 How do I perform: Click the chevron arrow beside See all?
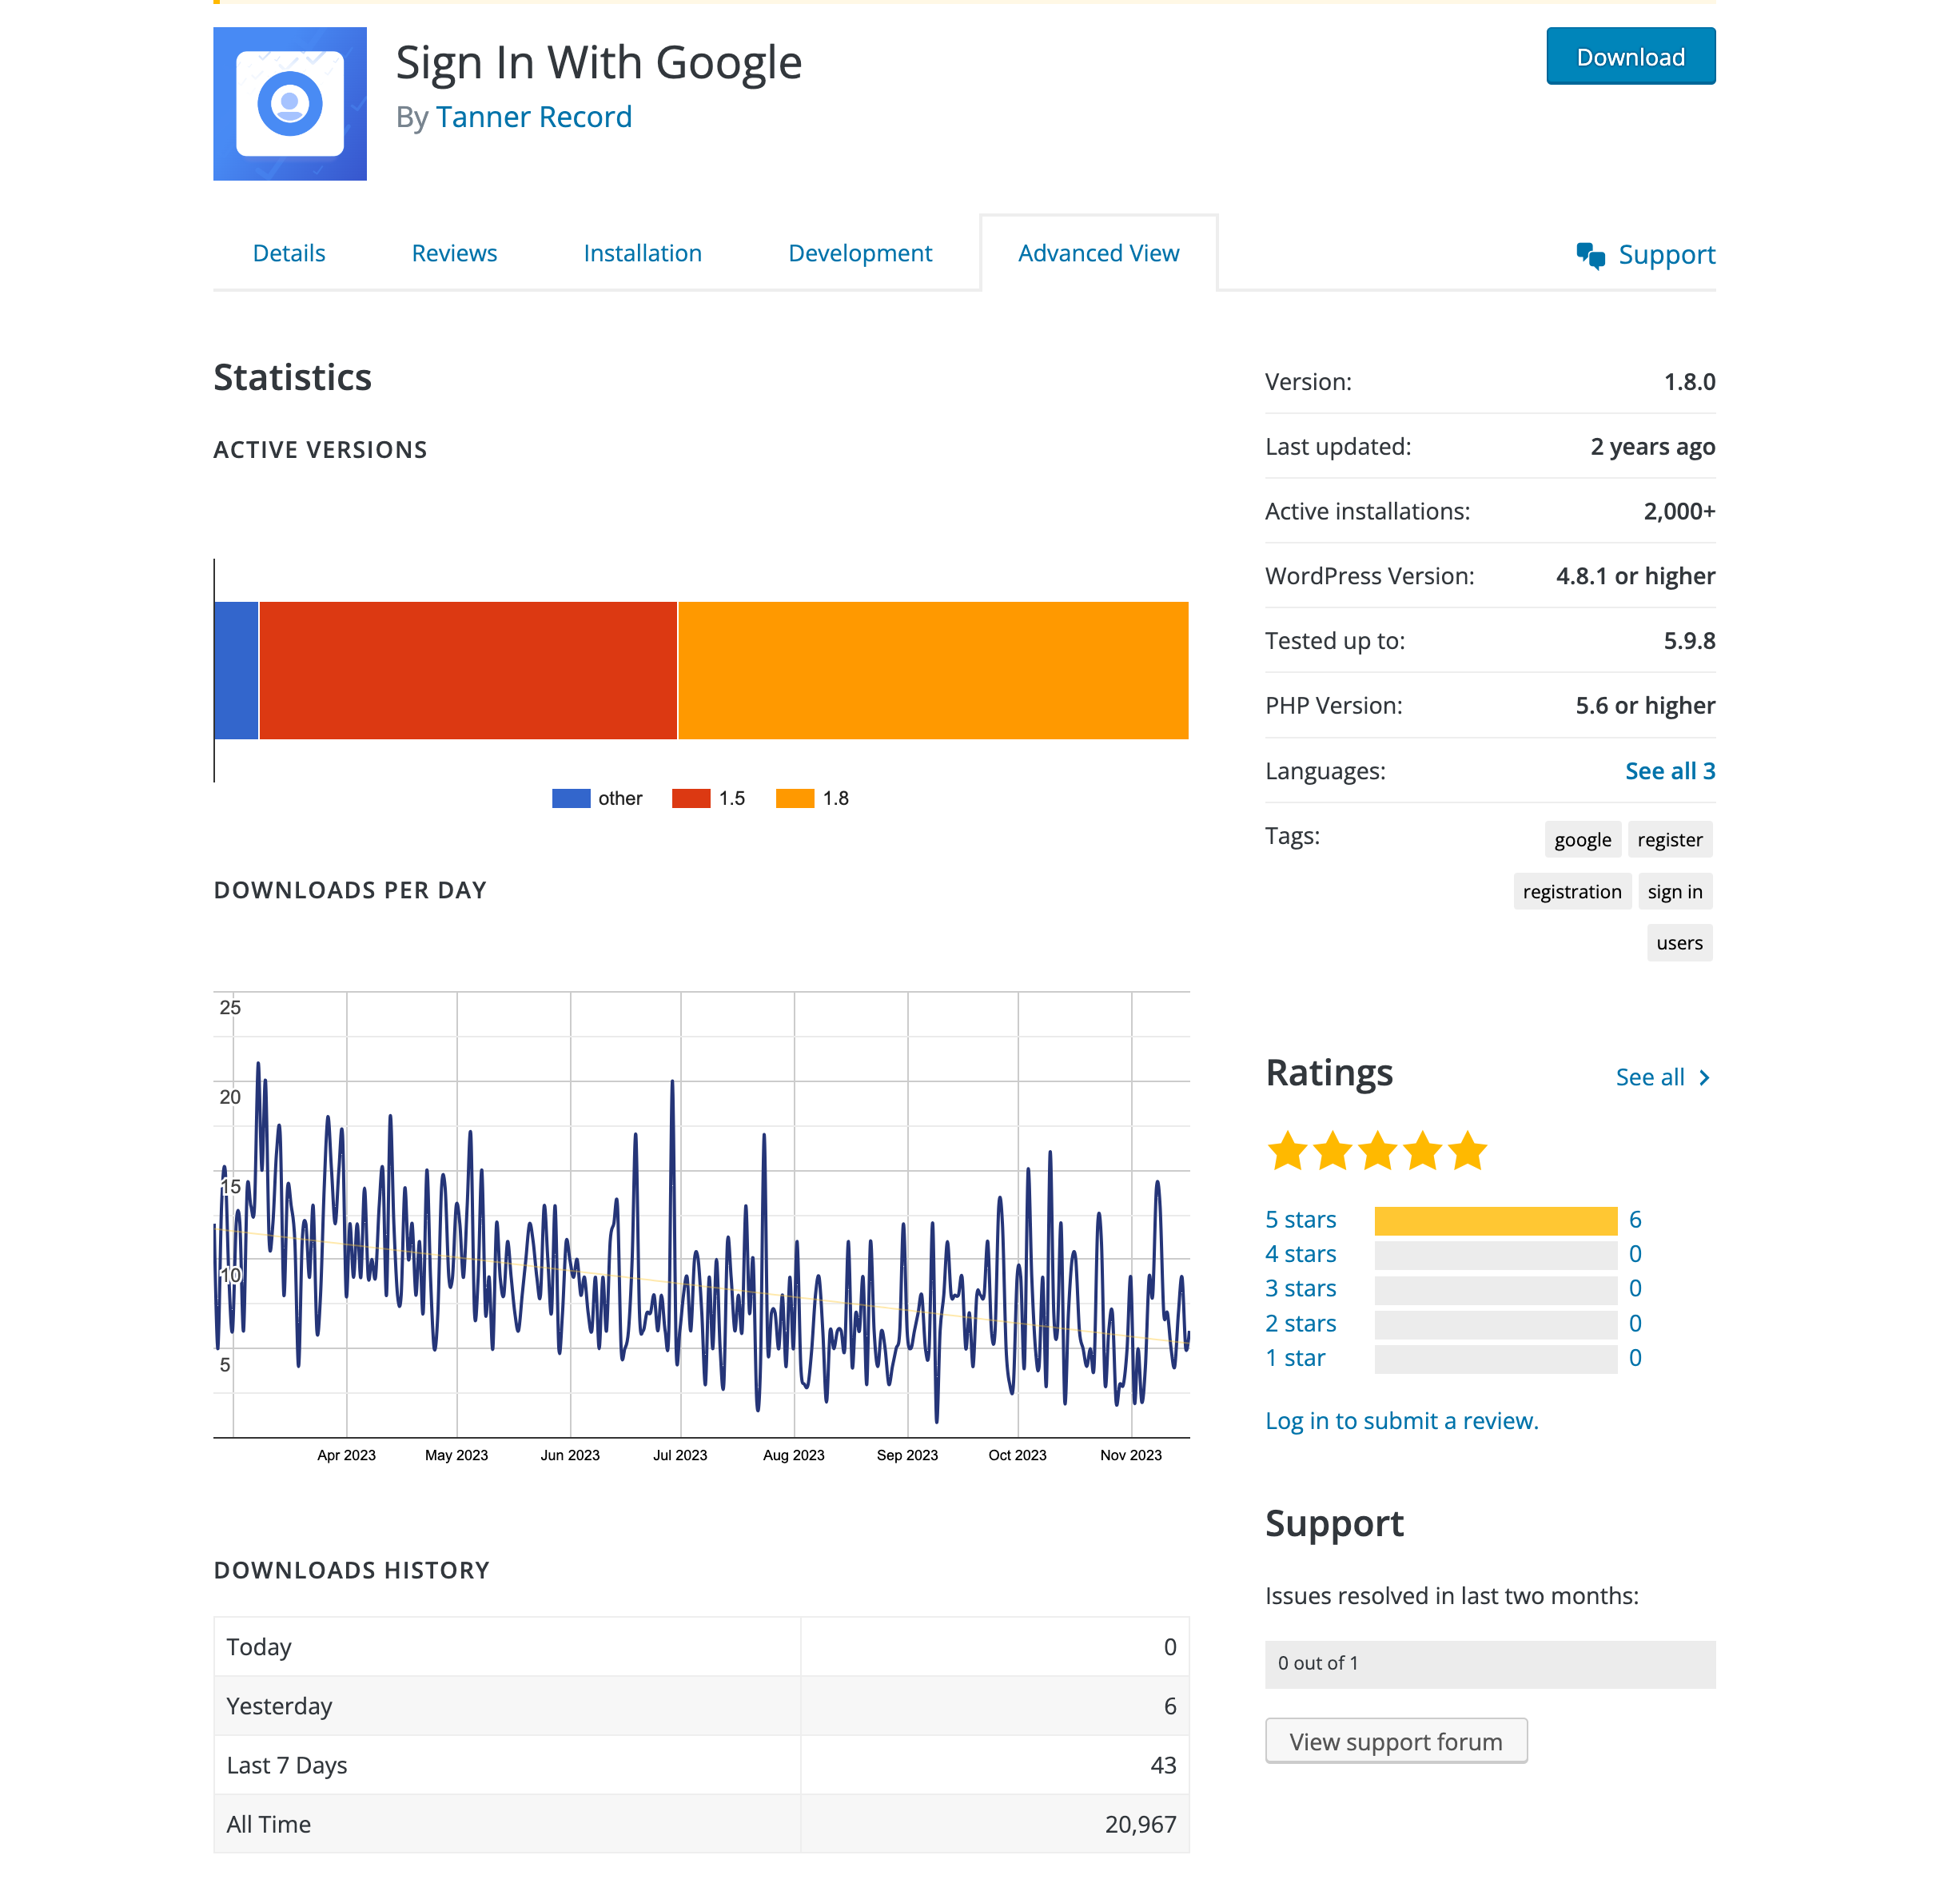pyautogui.click(x=1704, y=1077)
